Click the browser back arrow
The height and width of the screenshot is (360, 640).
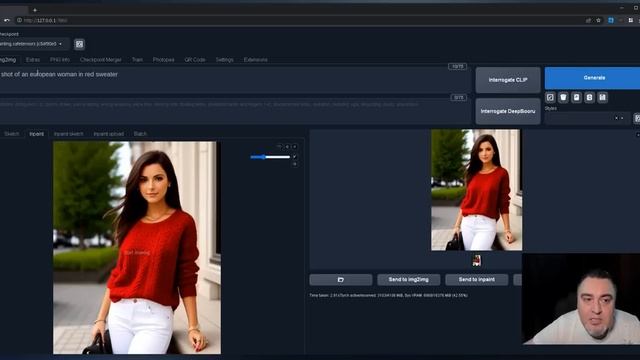[x=7, y=20]
